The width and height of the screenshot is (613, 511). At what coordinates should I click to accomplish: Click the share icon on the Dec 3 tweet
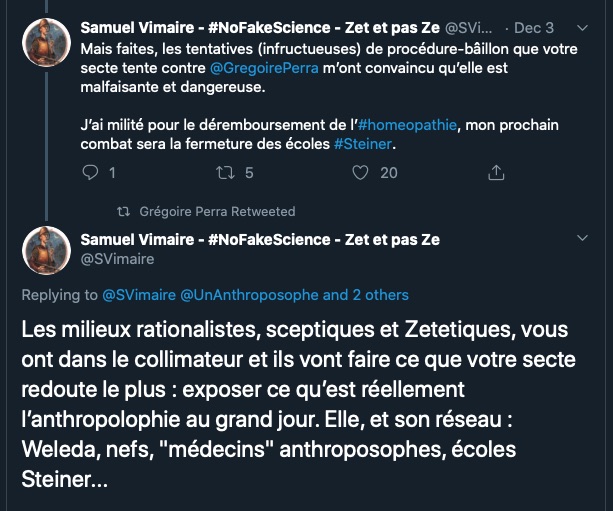494,173
